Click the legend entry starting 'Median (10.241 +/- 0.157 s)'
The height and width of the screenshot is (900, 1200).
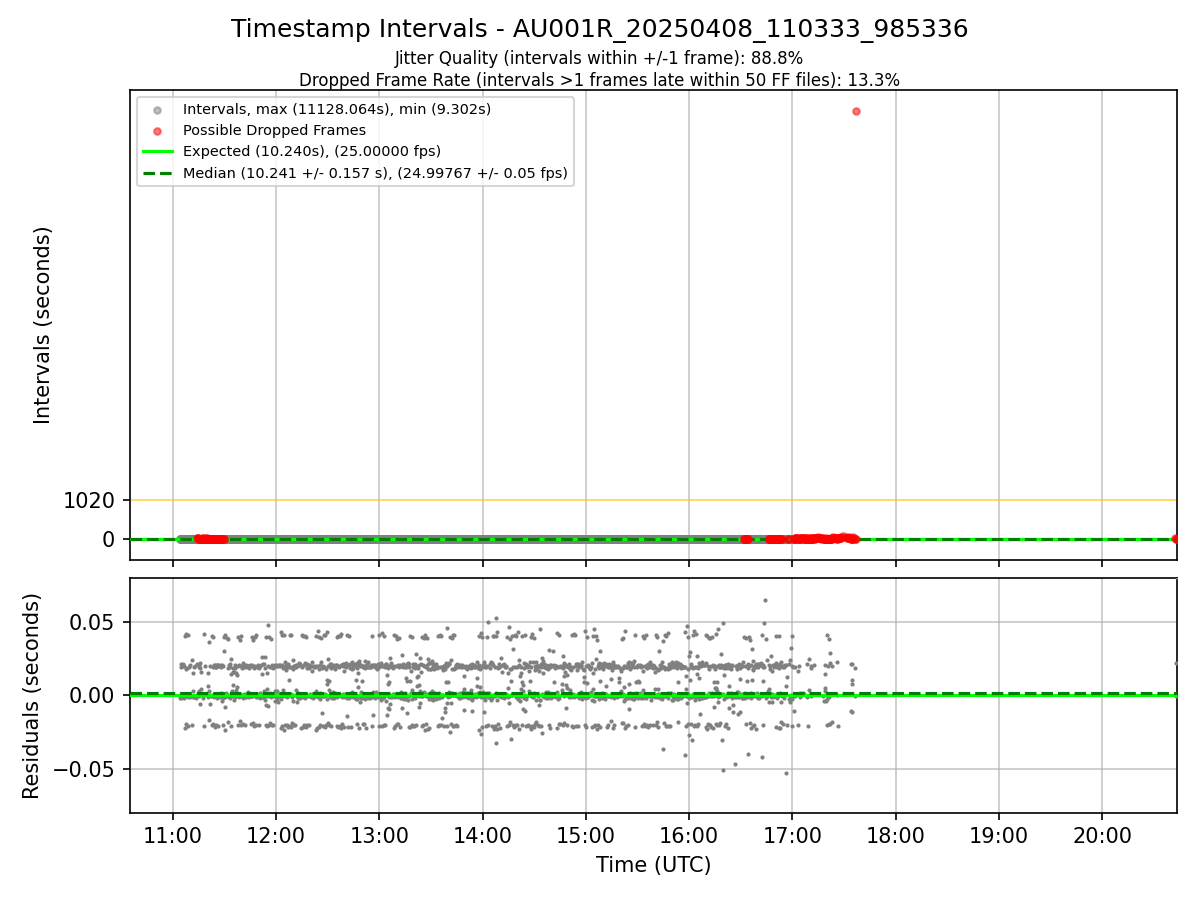(x=375, y=173)
